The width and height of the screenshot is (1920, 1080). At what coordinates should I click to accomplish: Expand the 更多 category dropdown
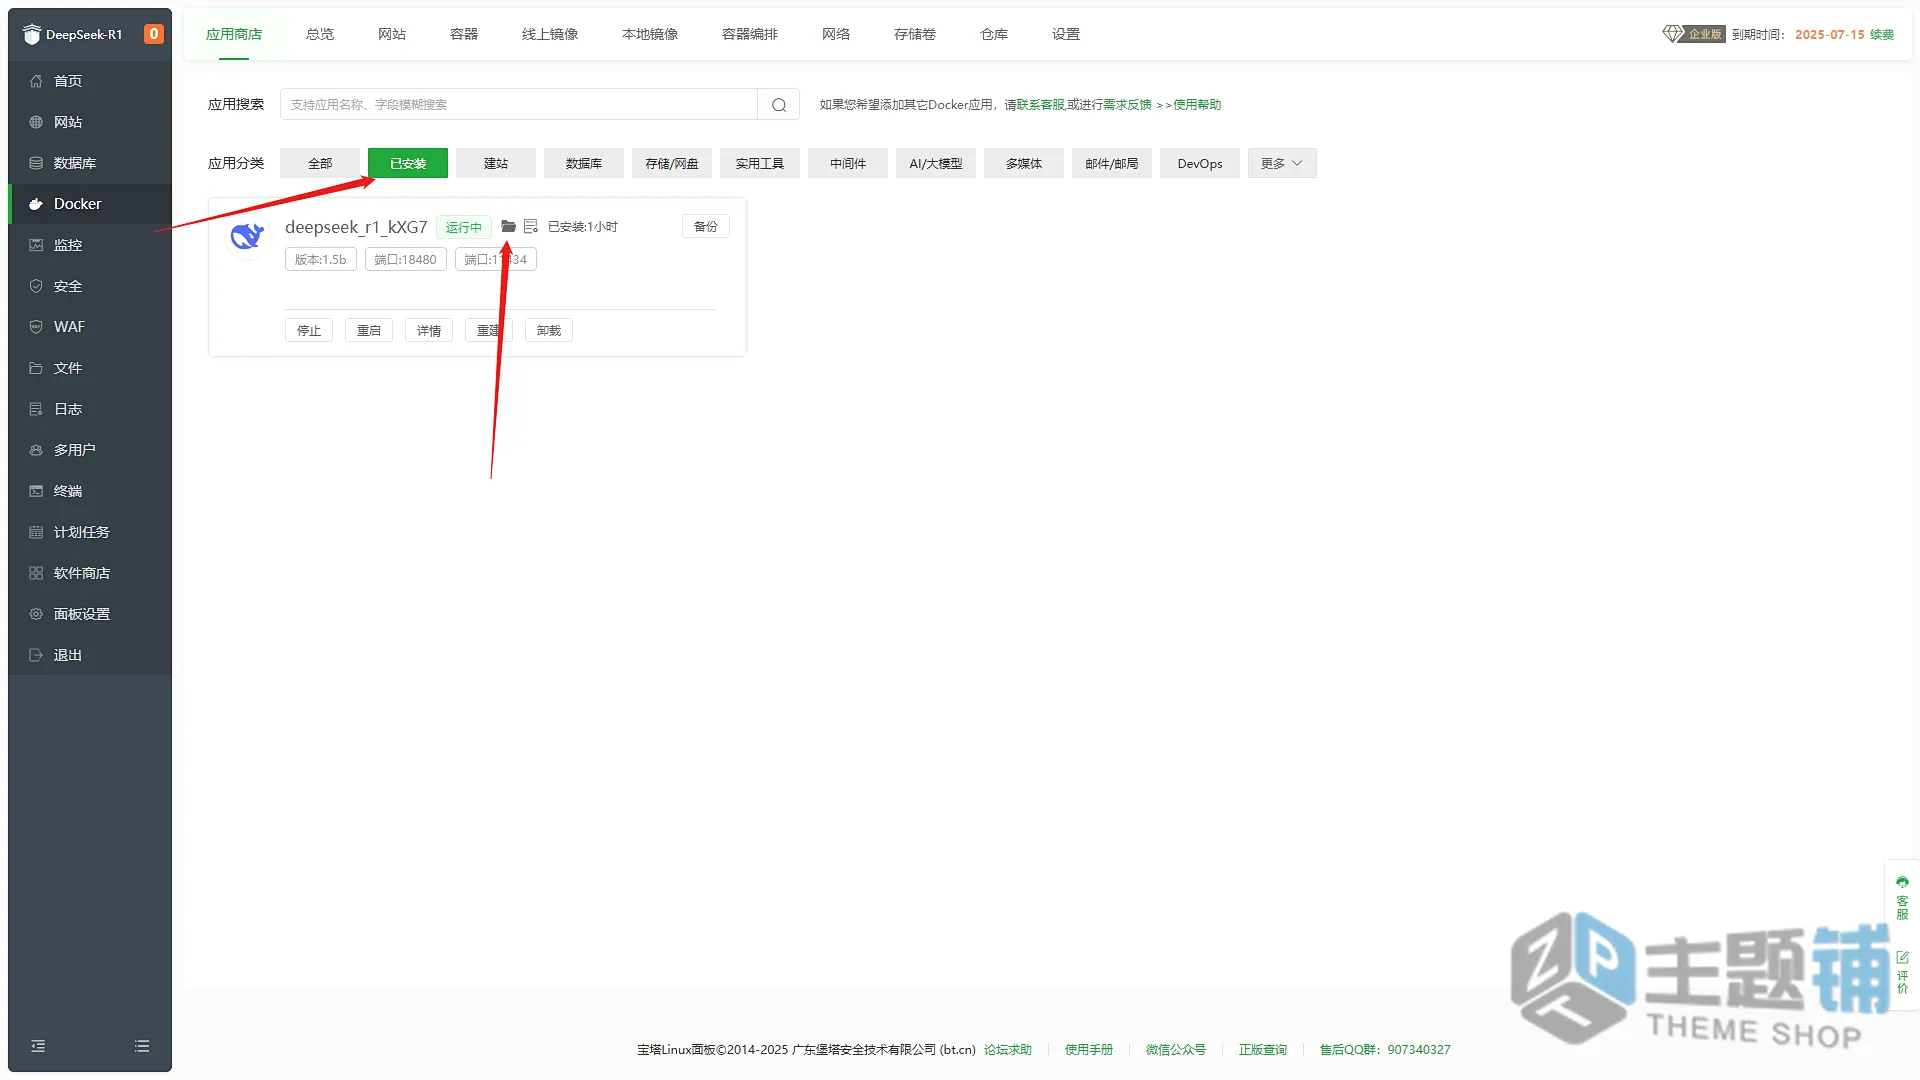[1282, 164]
